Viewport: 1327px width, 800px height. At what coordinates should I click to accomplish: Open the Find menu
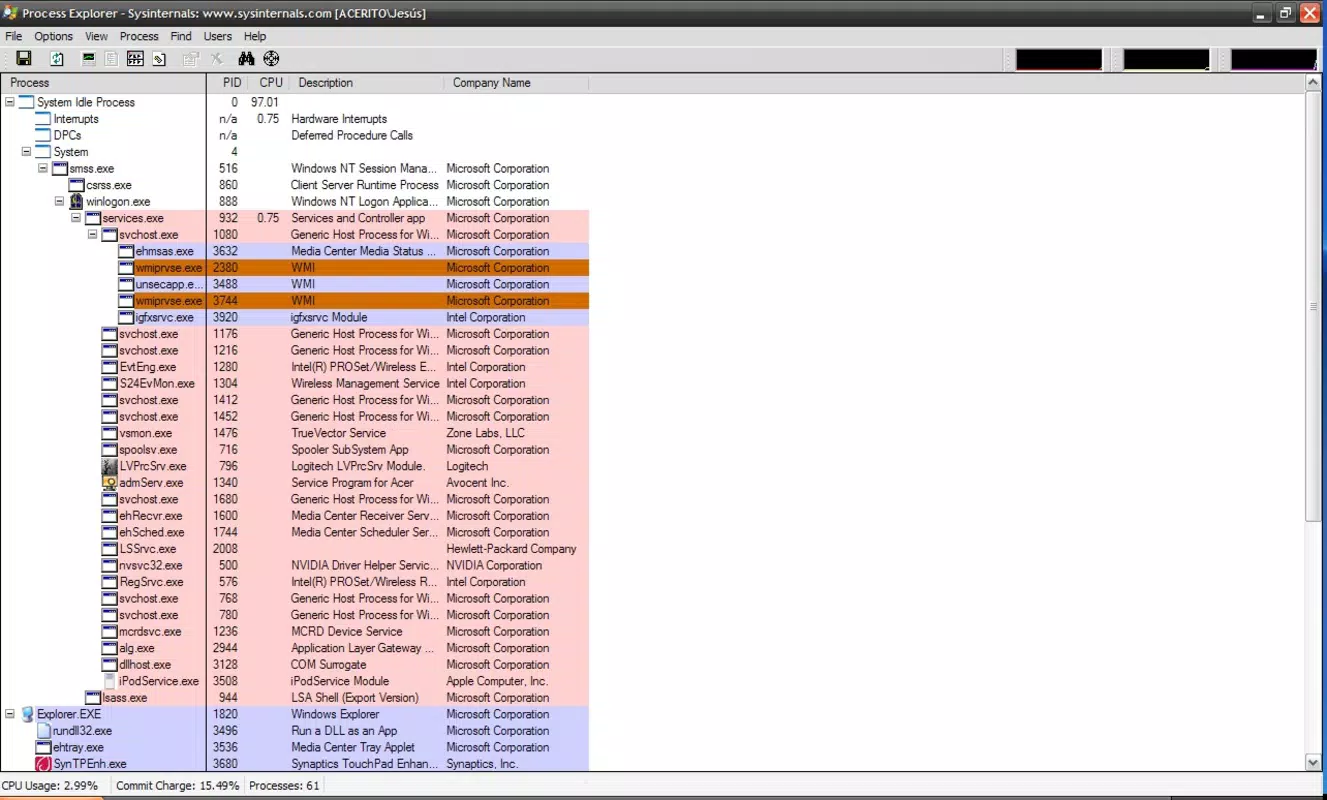point(181,36)
